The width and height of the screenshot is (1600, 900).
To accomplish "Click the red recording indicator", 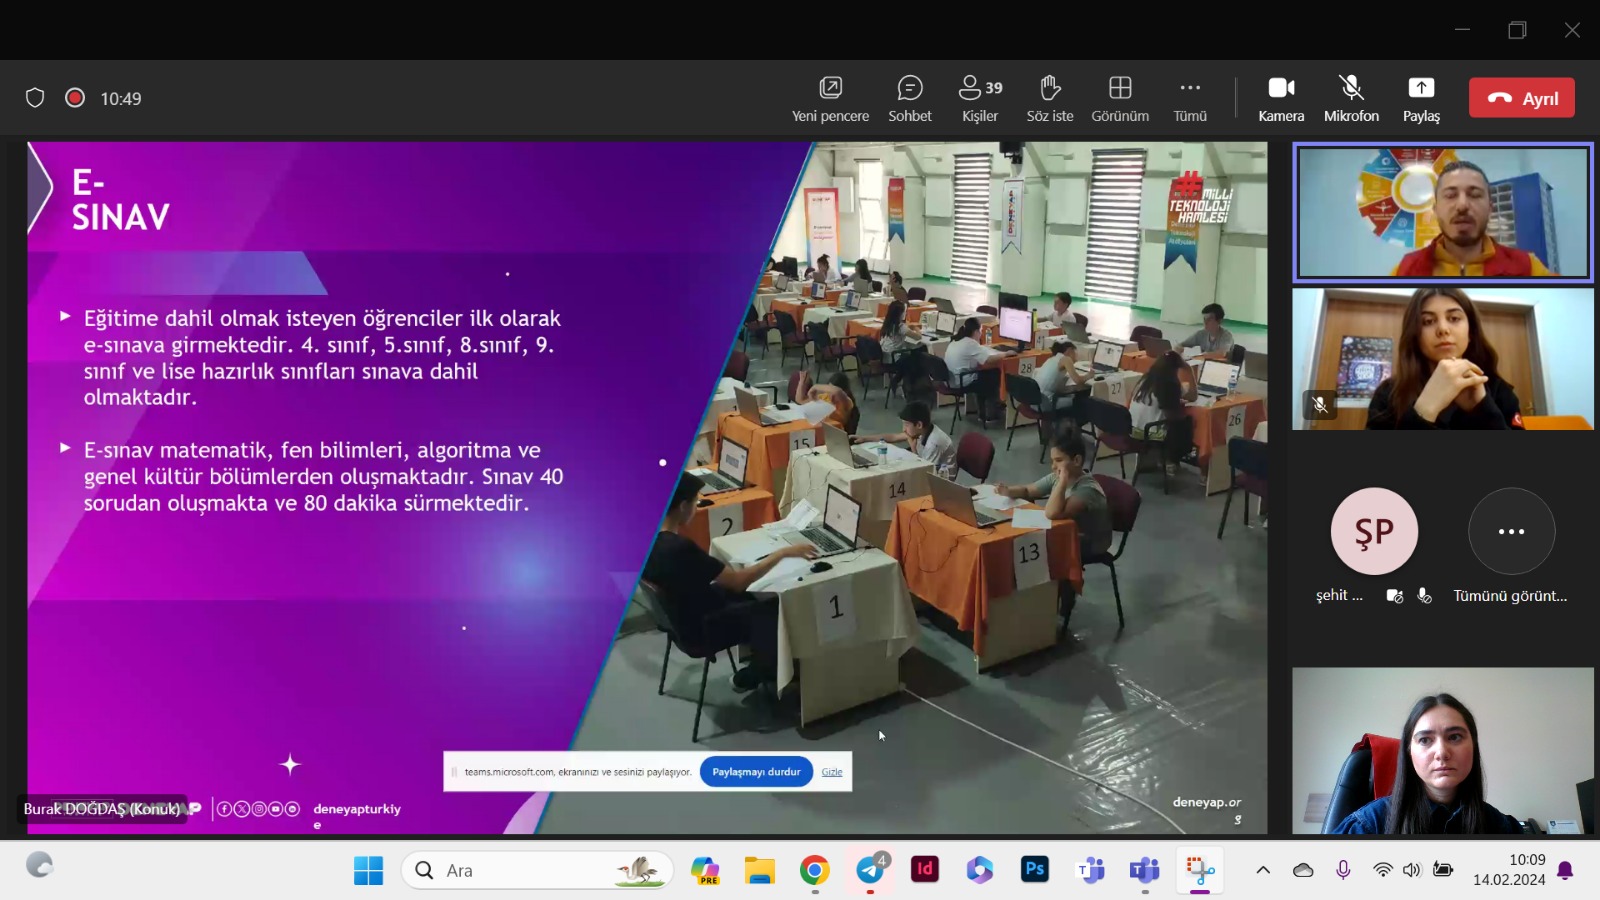I will pyautogui.click(x=75, y=98).
